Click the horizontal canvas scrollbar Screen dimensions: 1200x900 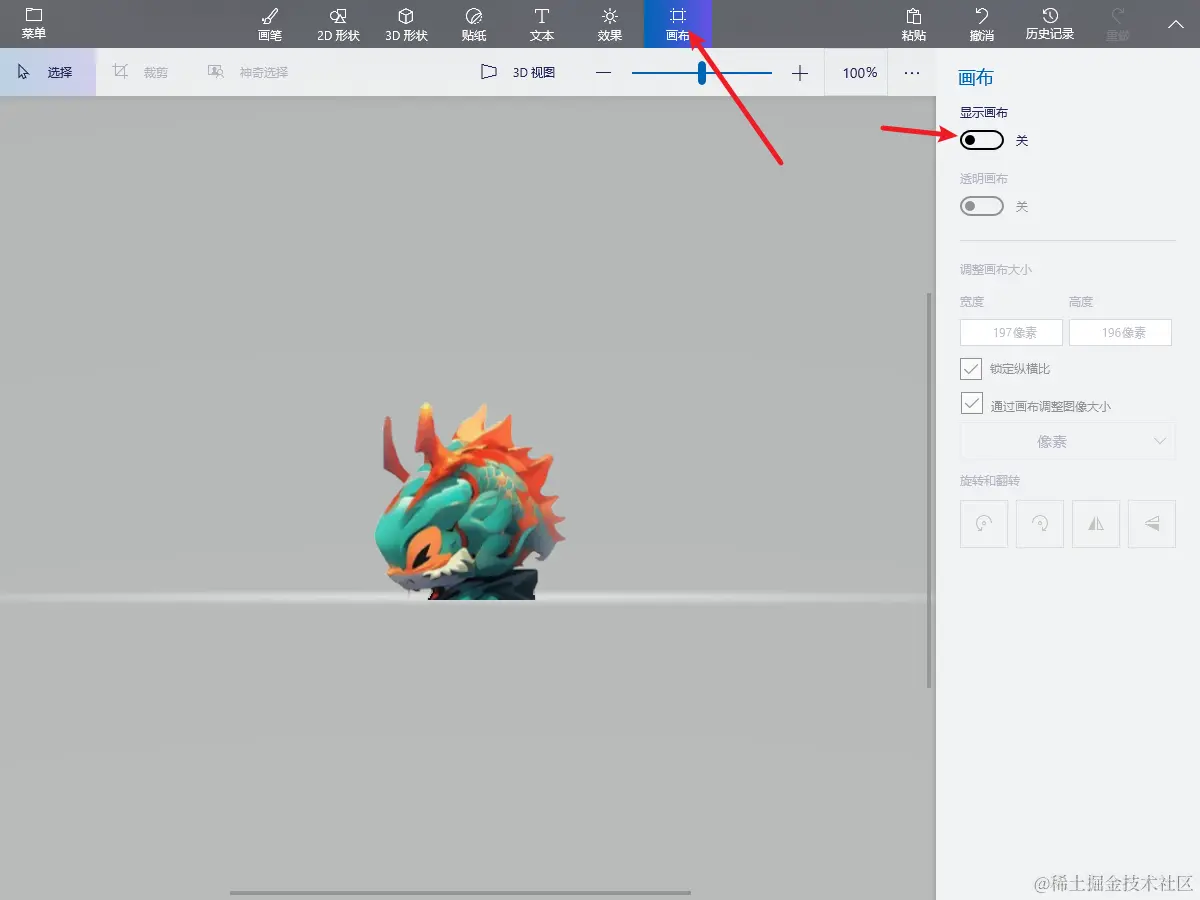[x=460, y=893]
